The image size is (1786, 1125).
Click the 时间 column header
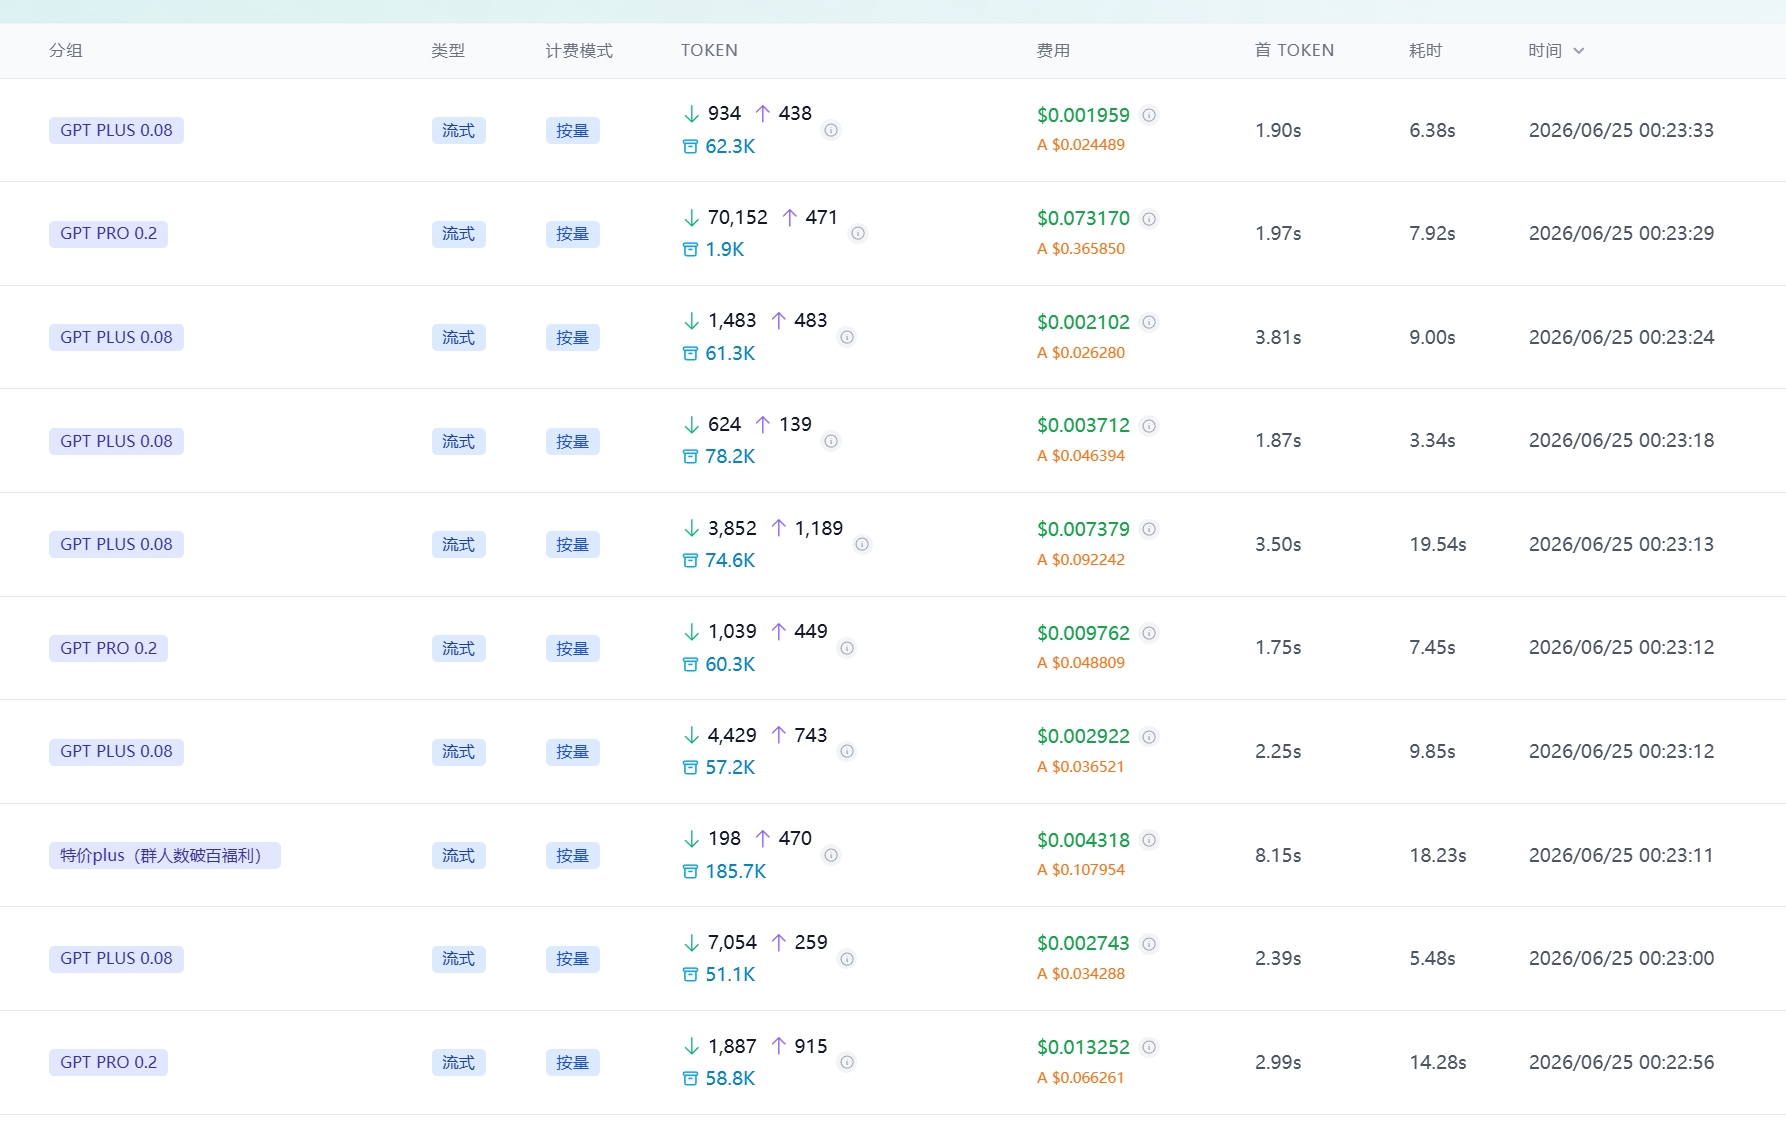click(x=1545, y=50)
